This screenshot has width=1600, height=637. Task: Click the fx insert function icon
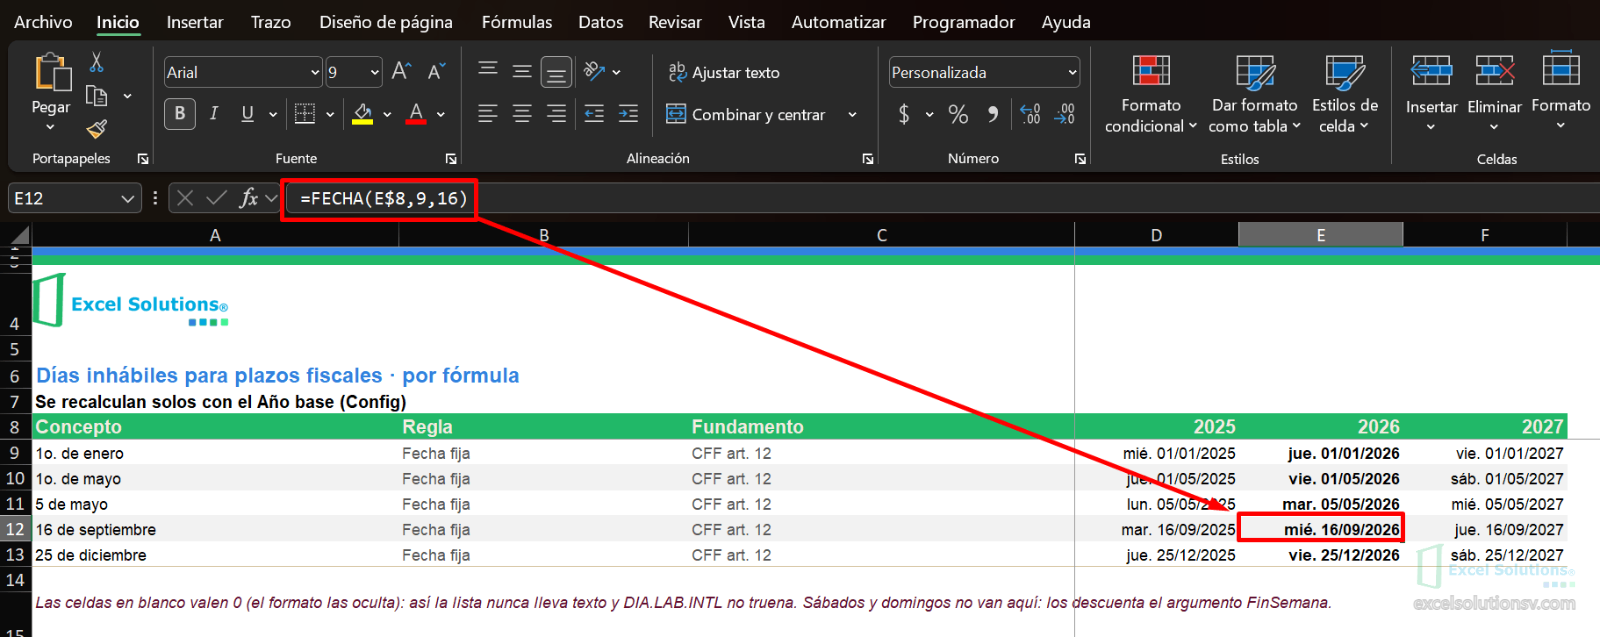(248, 198)
